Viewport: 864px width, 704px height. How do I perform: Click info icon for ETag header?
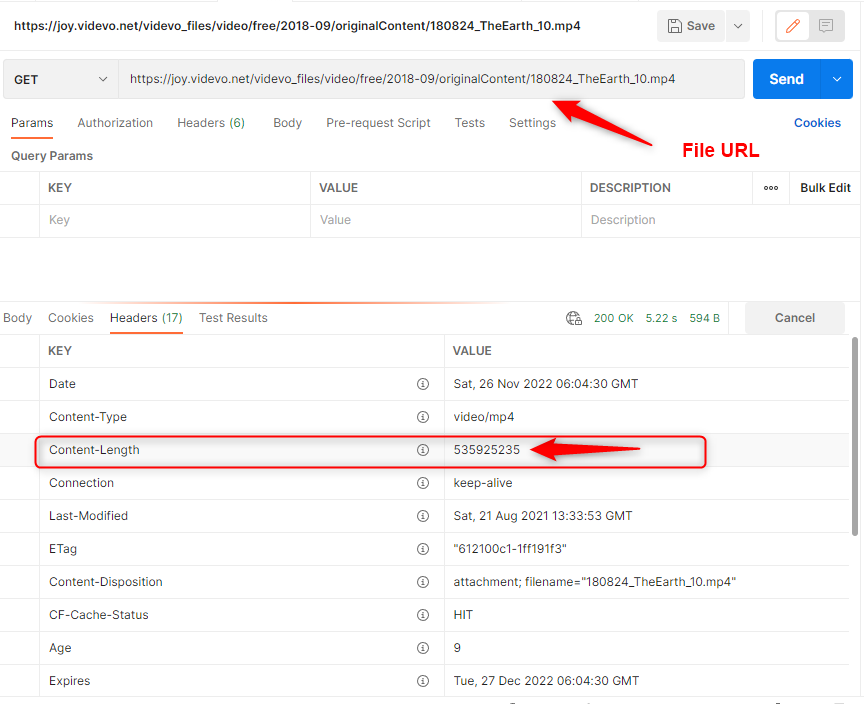point(423,549)
